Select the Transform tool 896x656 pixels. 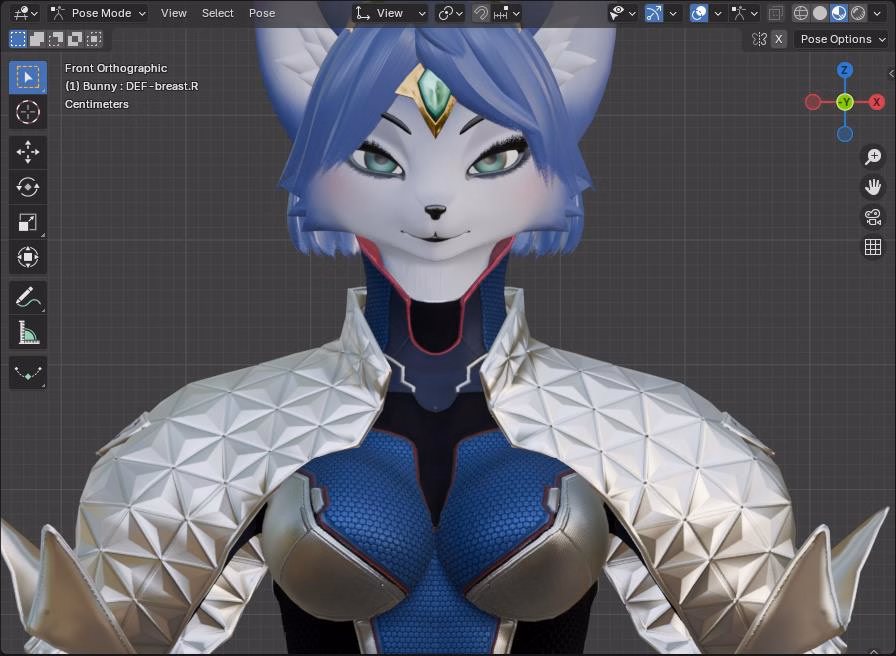pos(27,257)
